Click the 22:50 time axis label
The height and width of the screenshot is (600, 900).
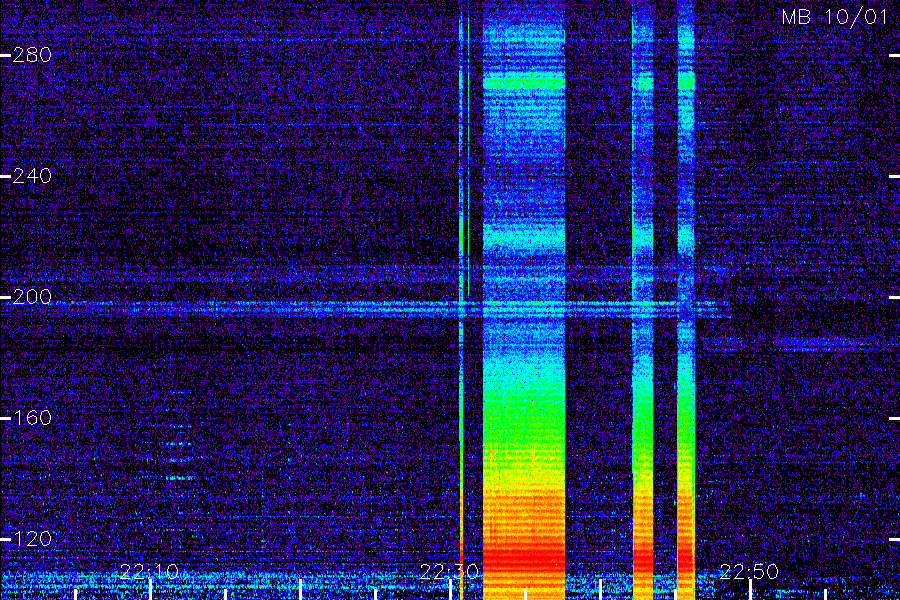click(749, 571)
